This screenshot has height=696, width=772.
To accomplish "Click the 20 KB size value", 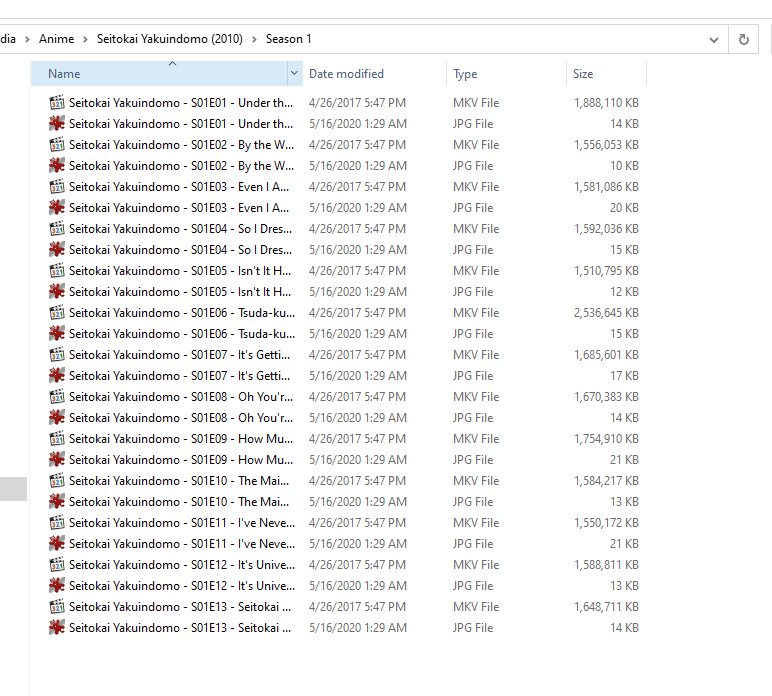I will [x=624, y=208].
